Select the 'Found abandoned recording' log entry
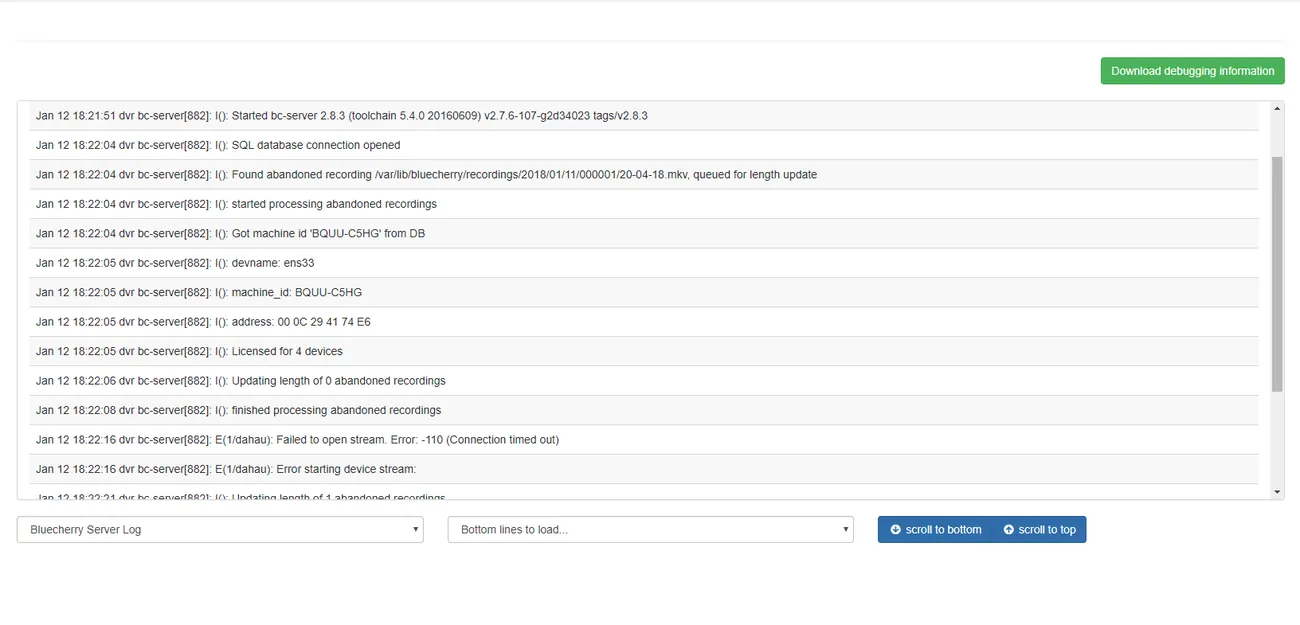 (638, 174)
